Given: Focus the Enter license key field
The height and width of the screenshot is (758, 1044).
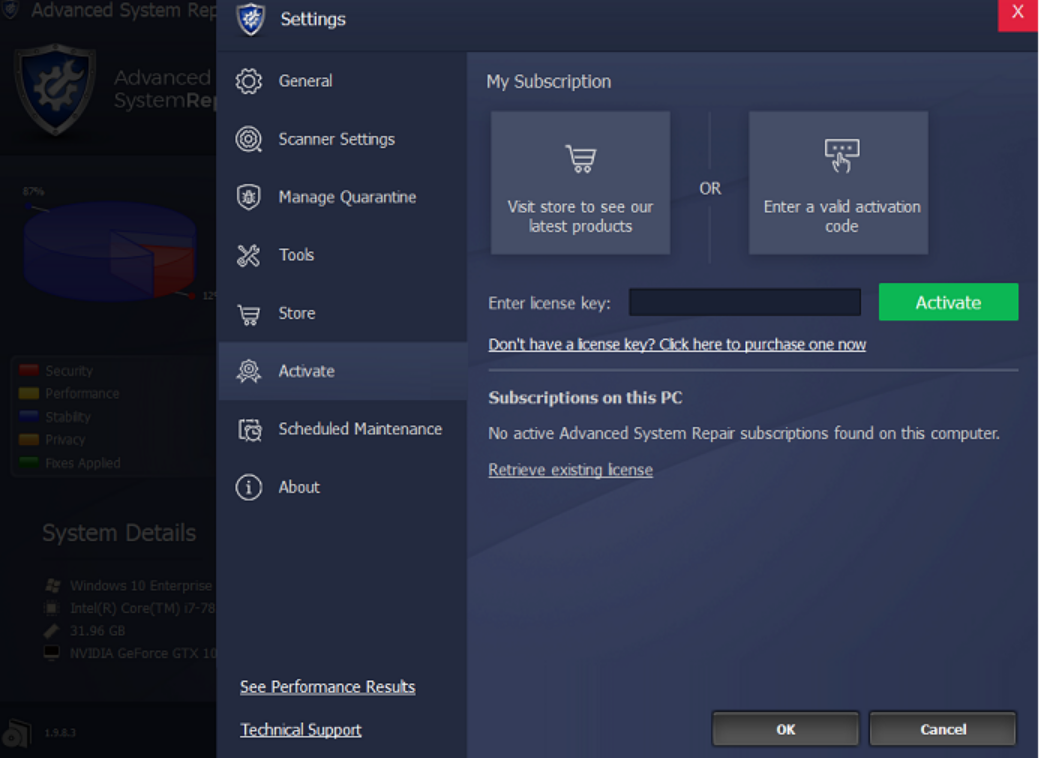Looking at the screenshot, I should coord(744,303).
